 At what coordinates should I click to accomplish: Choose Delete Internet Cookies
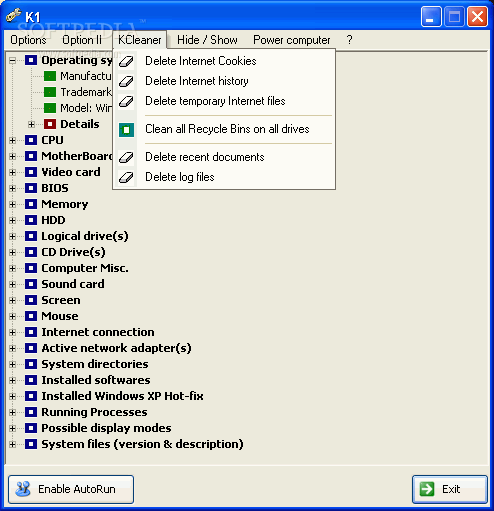tap(224, 61)
